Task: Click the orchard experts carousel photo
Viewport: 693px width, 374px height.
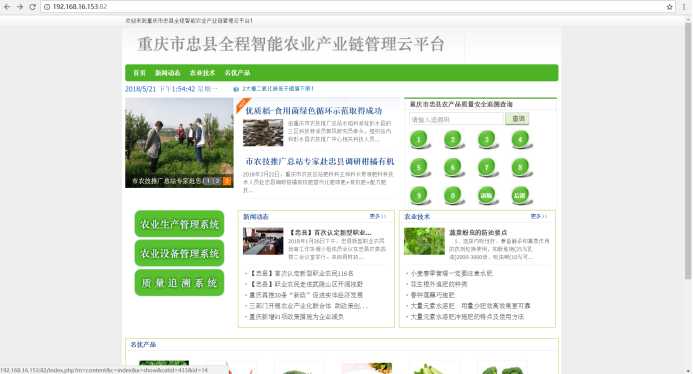Action: click(179, 142)
